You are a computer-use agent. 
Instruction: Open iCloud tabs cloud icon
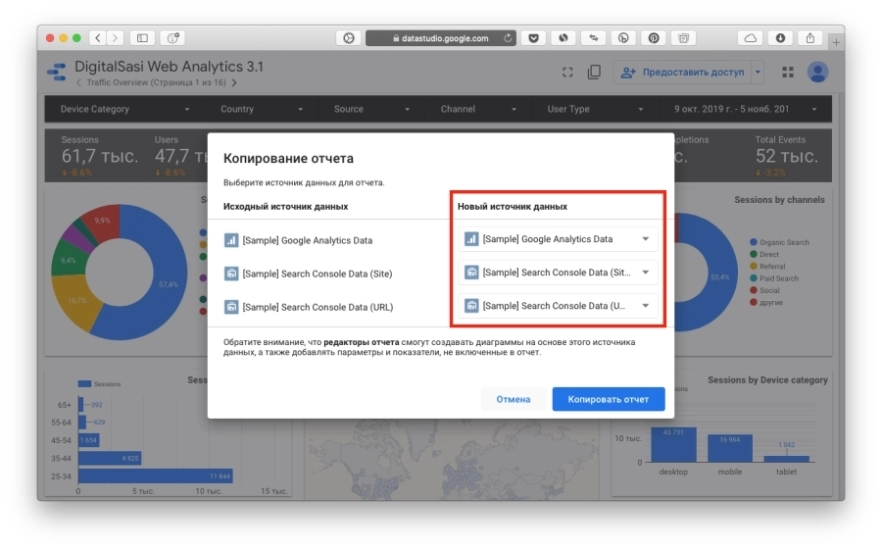[750, 38]
